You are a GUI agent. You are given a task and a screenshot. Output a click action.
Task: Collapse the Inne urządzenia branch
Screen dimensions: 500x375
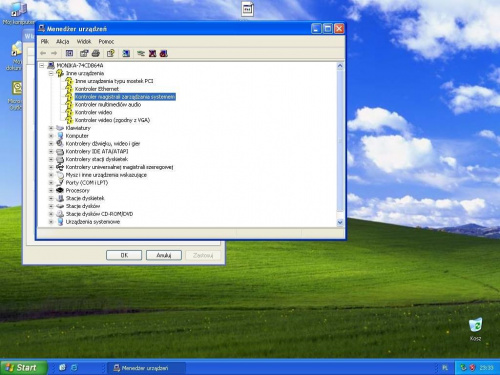pyautogui.click(x=51, y=73)
